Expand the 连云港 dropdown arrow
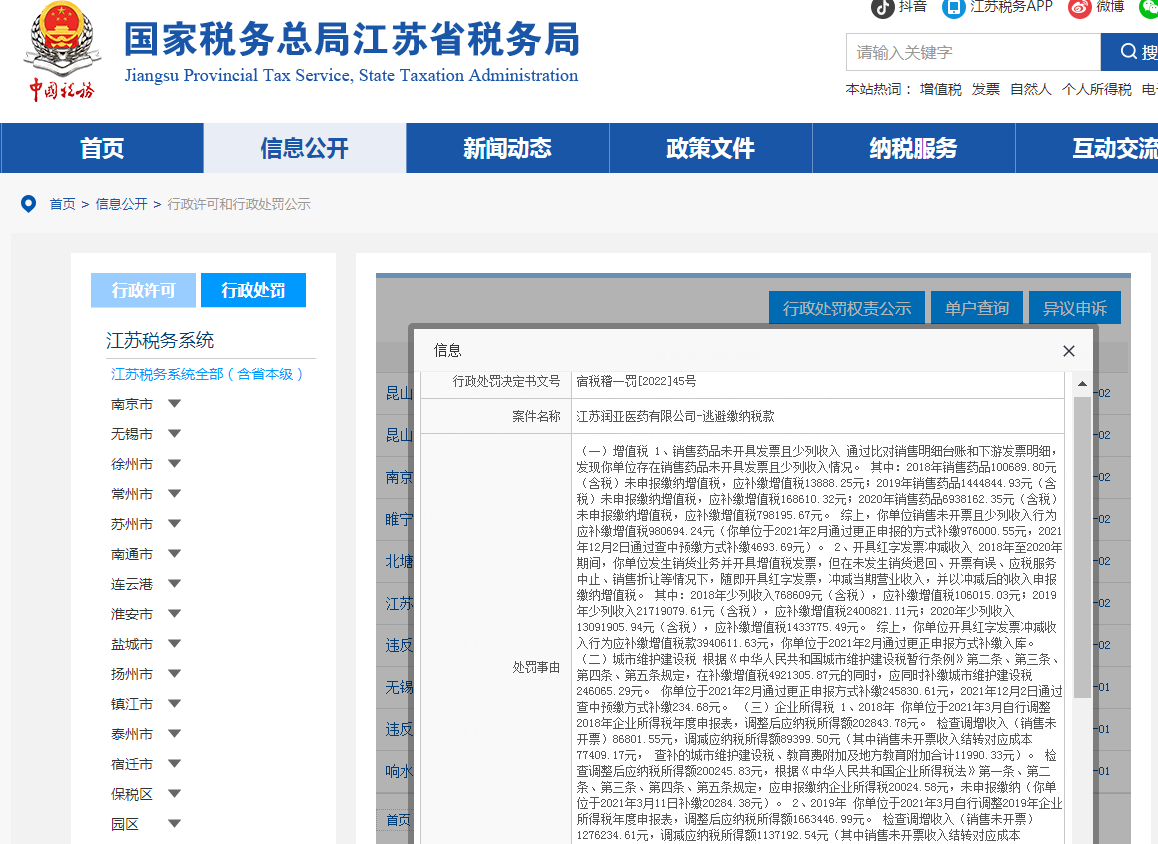 tap(174, 583)
